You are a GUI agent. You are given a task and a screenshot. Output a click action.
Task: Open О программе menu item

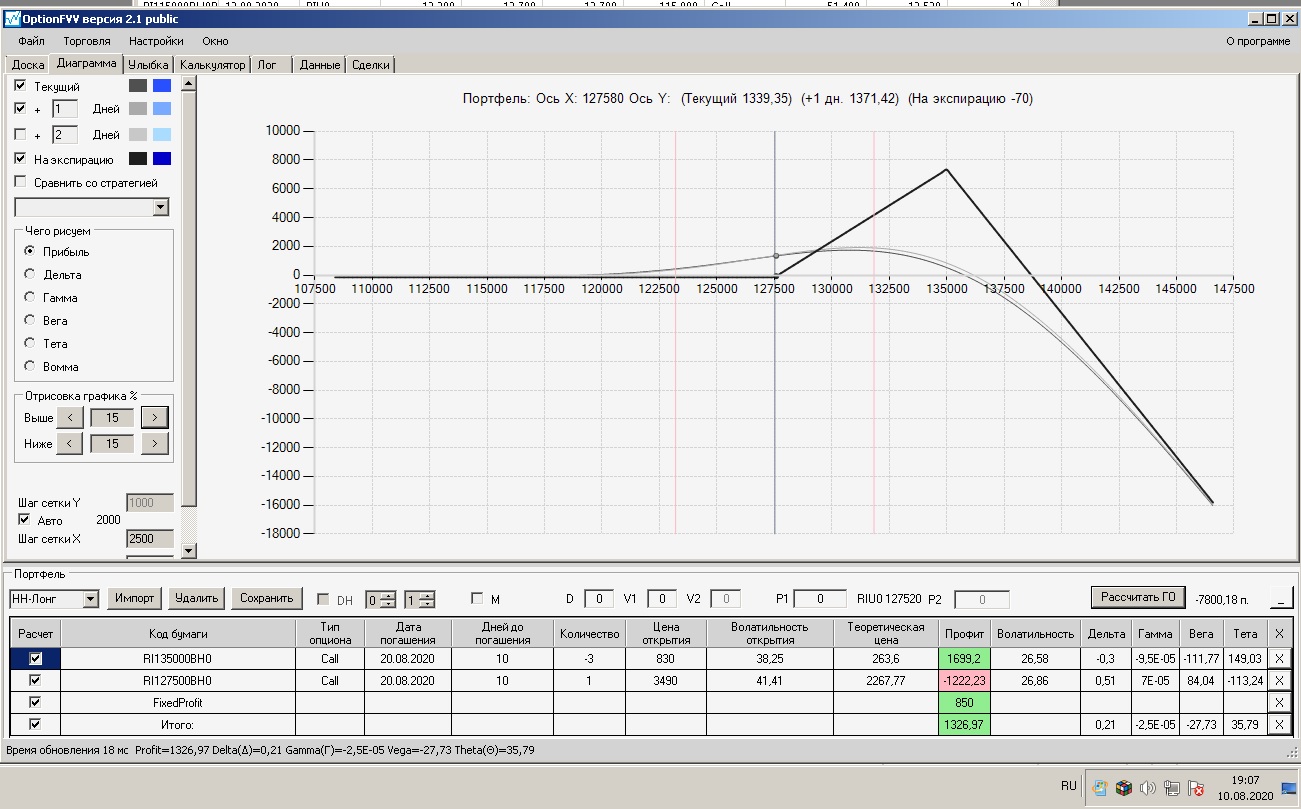click(x=1258, y=41)
